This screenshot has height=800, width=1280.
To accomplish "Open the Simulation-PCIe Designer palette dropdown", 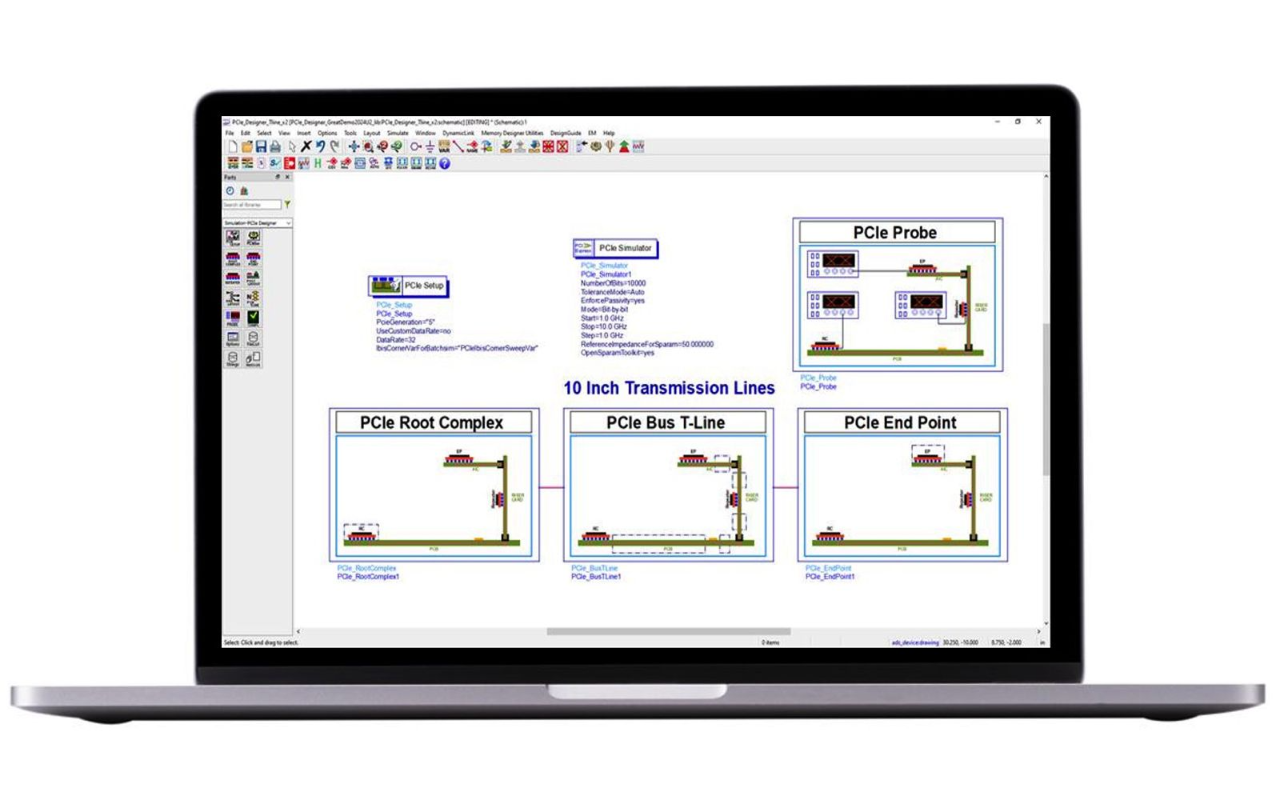I will 257,223.
